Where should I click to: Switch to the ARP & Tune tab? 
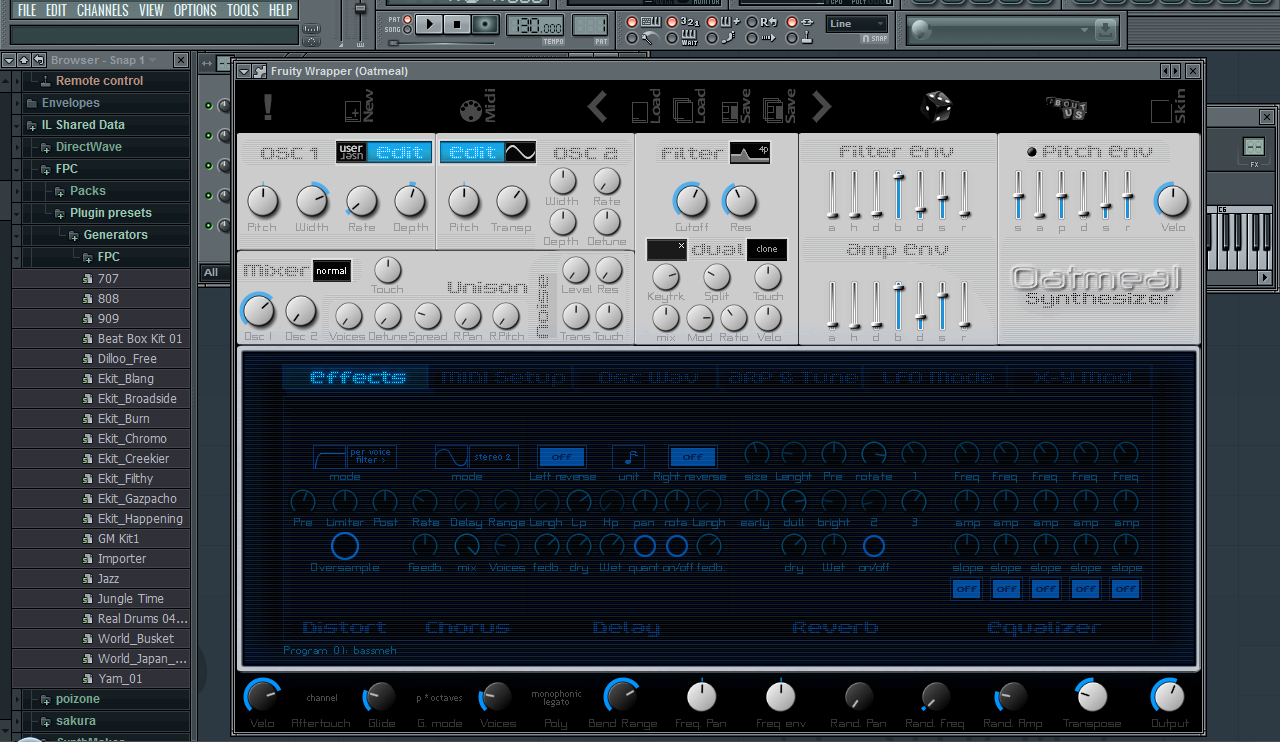tap(794, 377)
